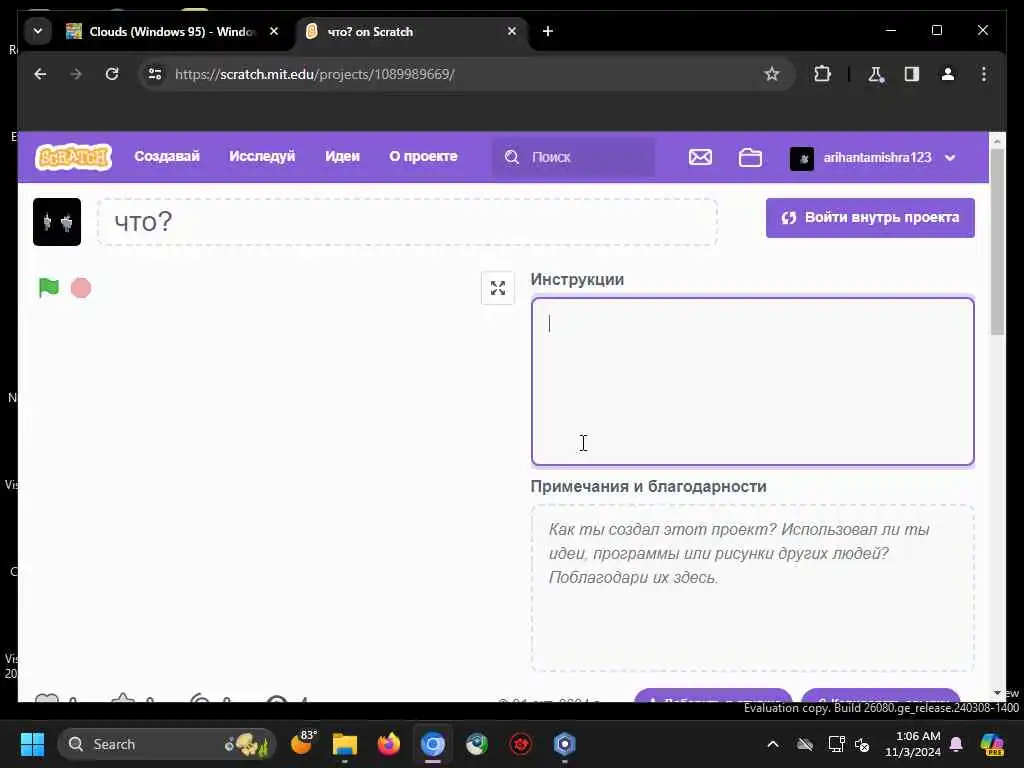1024x768 pixels.
Task: Open clock showing 1:06 AM
Action: [912, 744]
